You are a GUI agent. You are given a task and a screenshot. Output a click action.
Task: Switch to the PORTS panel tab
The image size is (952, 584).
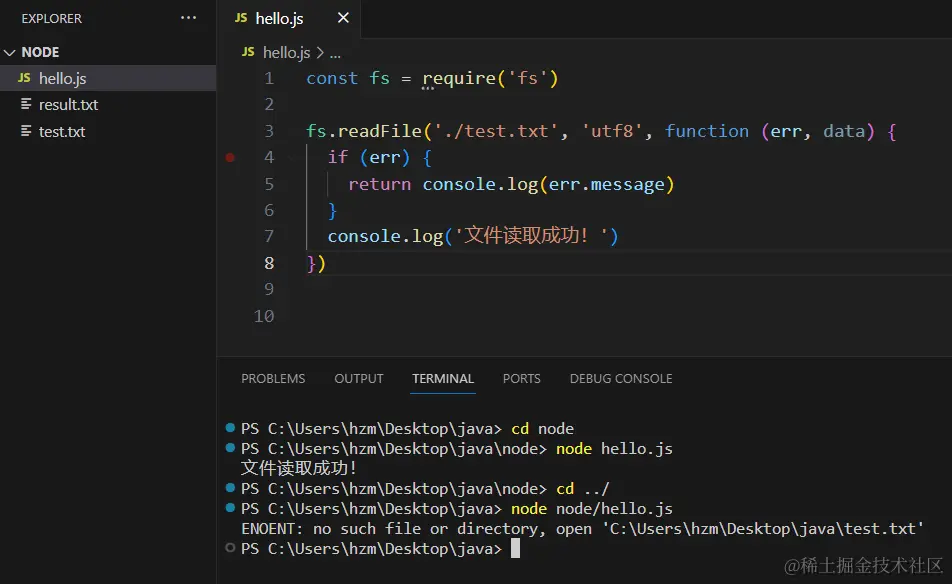coord(522,379)
